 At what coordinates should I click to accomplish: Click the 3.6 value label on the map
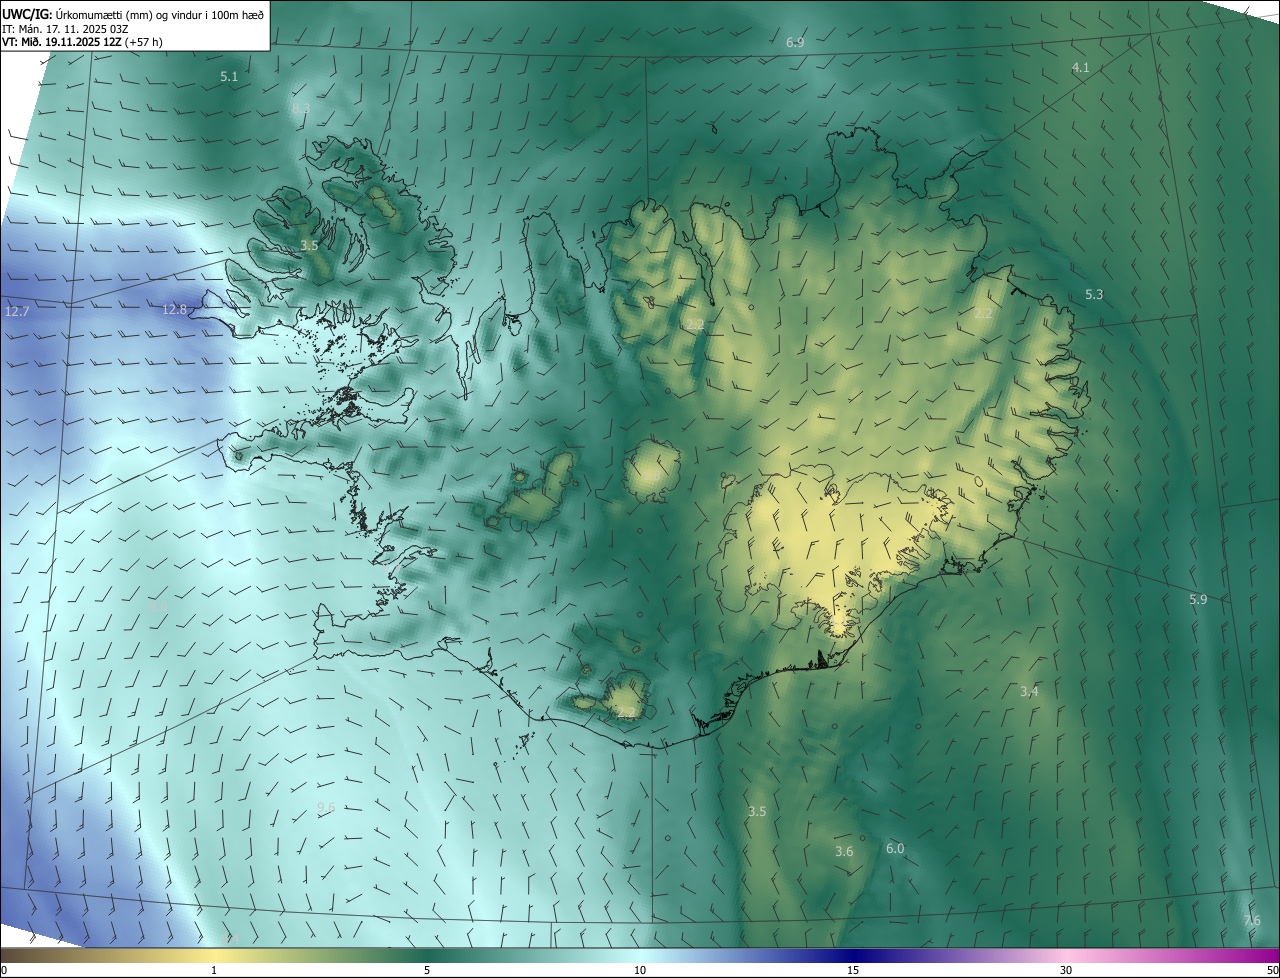coord(844,851)
